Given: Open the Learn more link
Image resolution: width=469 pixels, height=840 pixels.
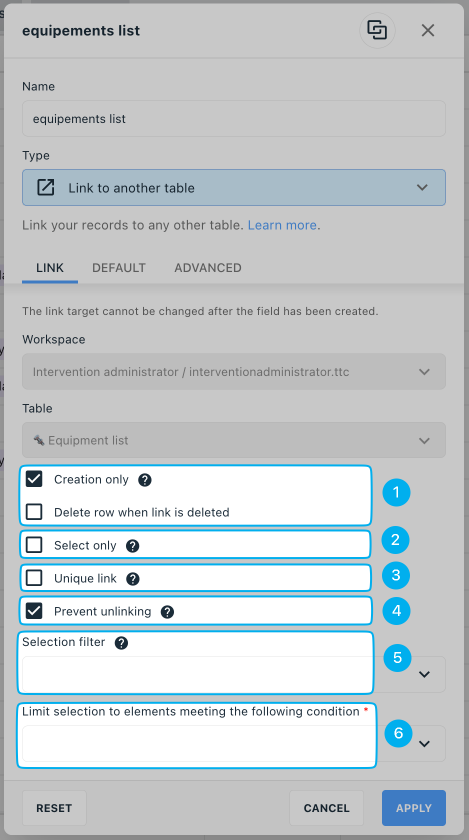Looking at the screenshot, I should tap(282, 225).
